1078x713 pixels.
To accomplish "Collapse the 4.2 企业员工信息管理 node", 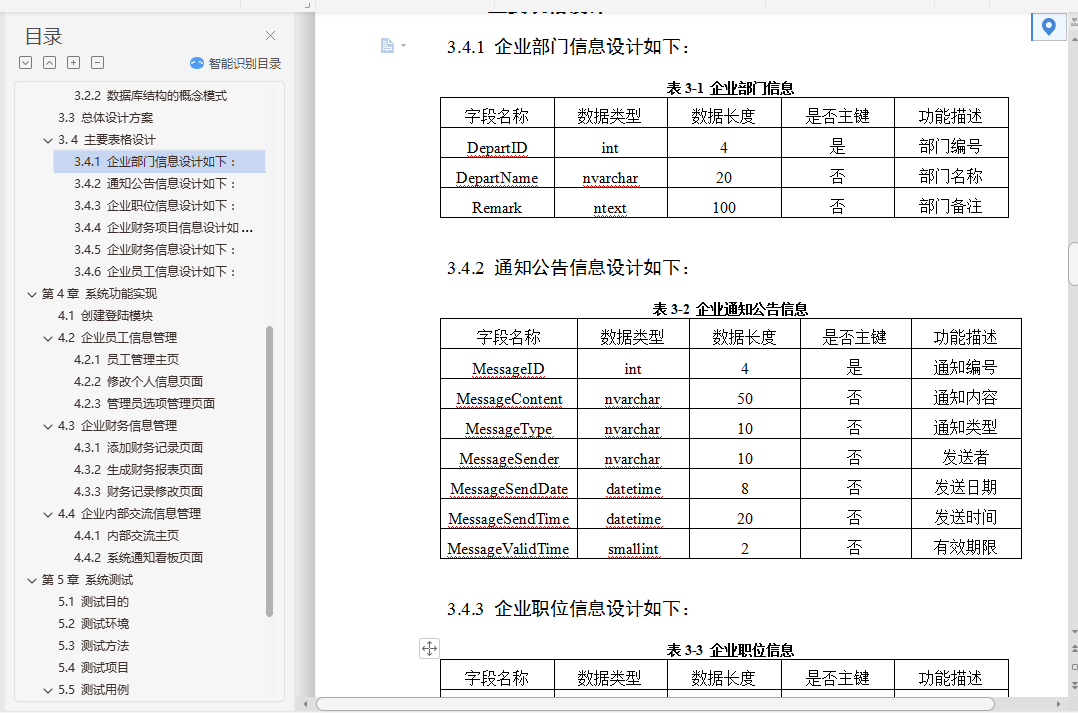I will click(x=47, y=338).
